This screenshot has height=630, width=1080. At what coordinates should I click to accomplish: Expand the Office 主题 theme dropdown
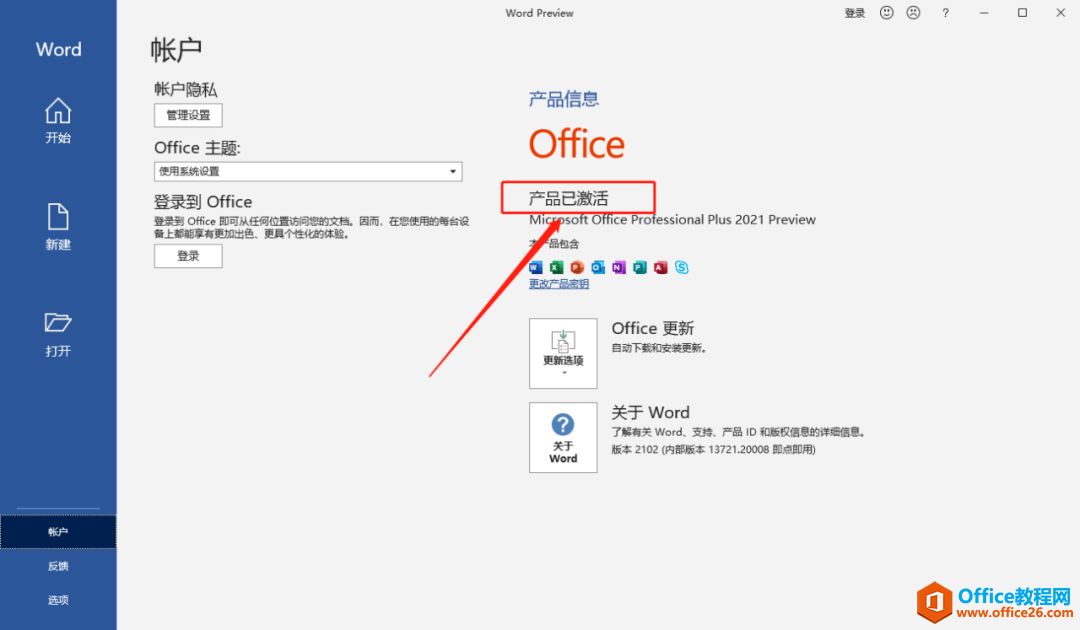(x=308, y=171)
